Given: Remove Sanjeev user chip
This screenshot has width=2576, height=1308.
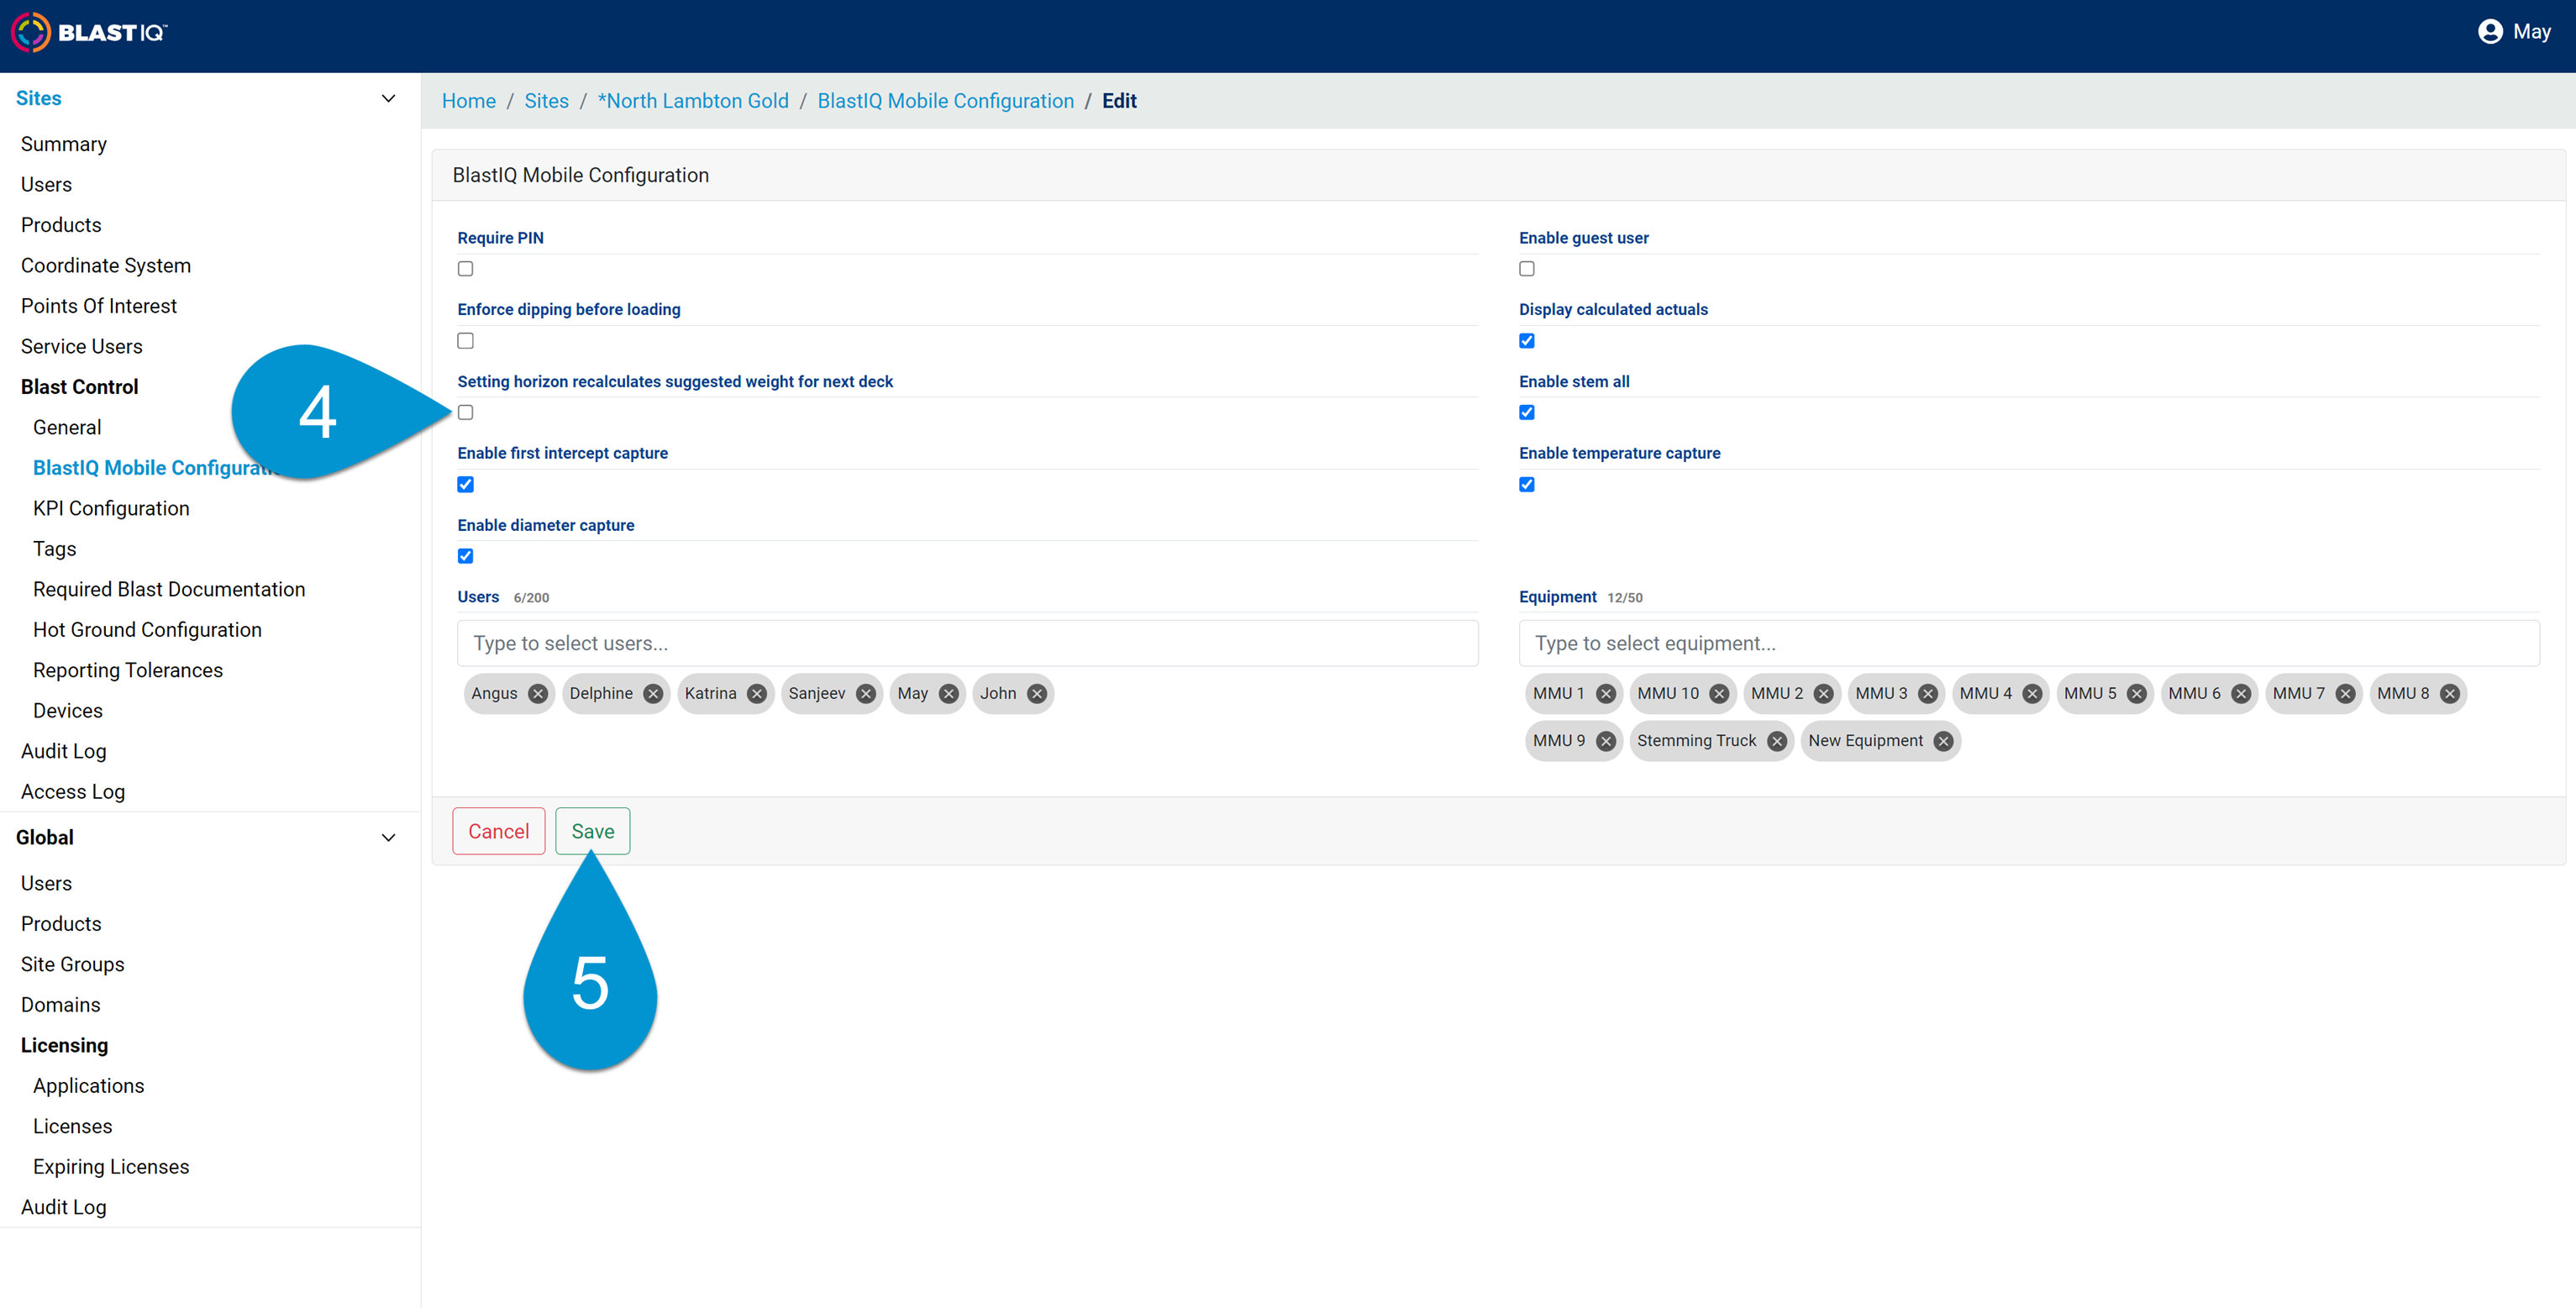Looking at the screenshot, I should tap(866, 693).
